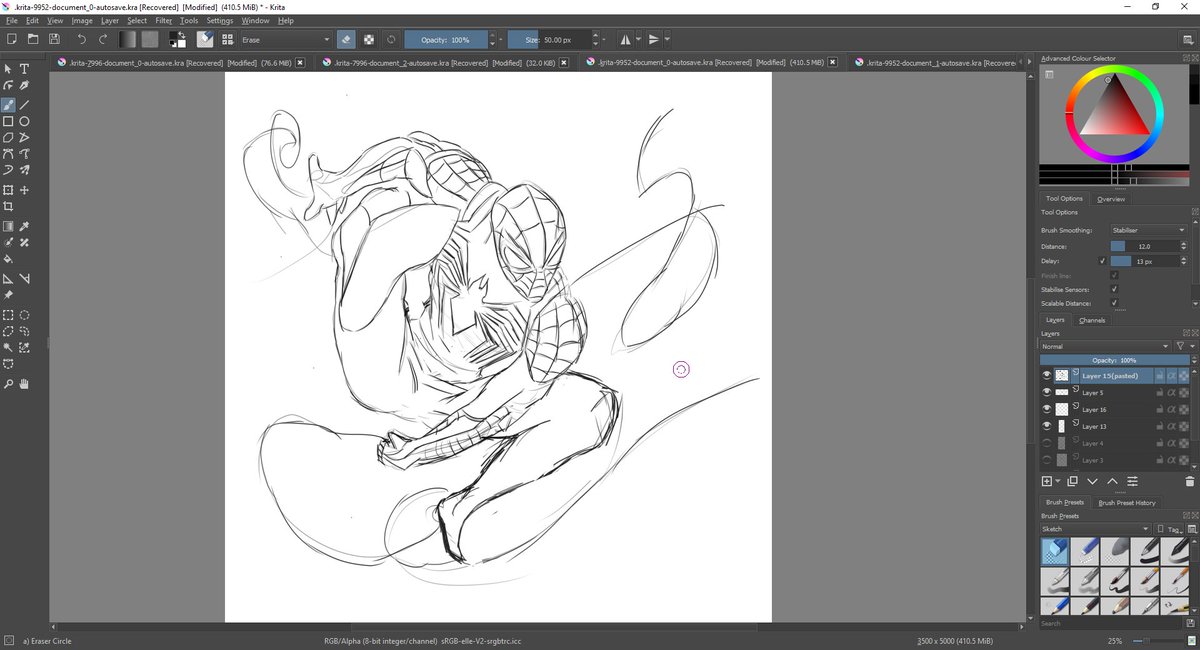Toggle Eraser mode button
Viewport: 1200px width, 650px height.
[x=345, y=39]
